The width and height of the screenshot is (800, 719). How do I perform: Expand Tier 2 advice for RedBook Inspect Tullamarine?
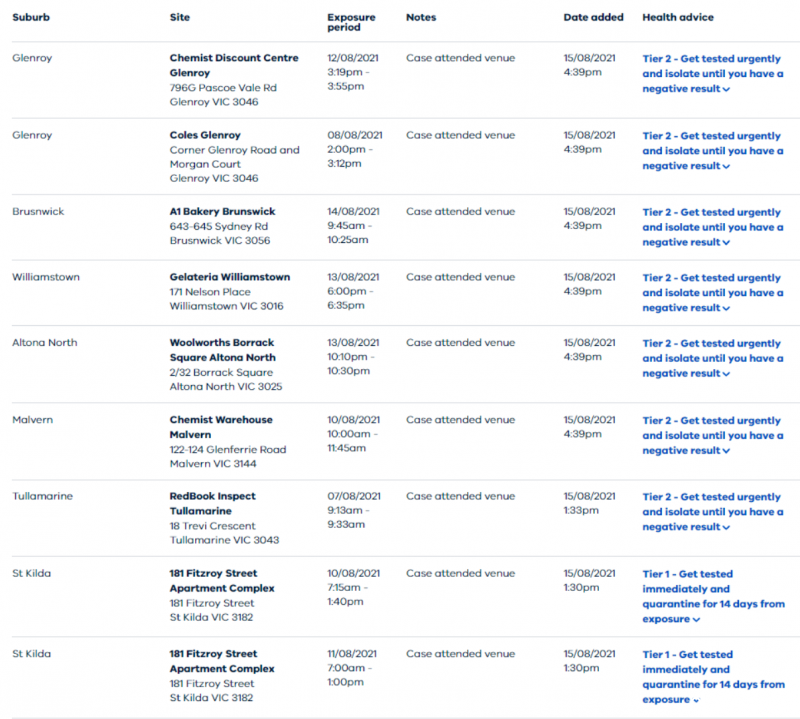(x=713, y=512)
